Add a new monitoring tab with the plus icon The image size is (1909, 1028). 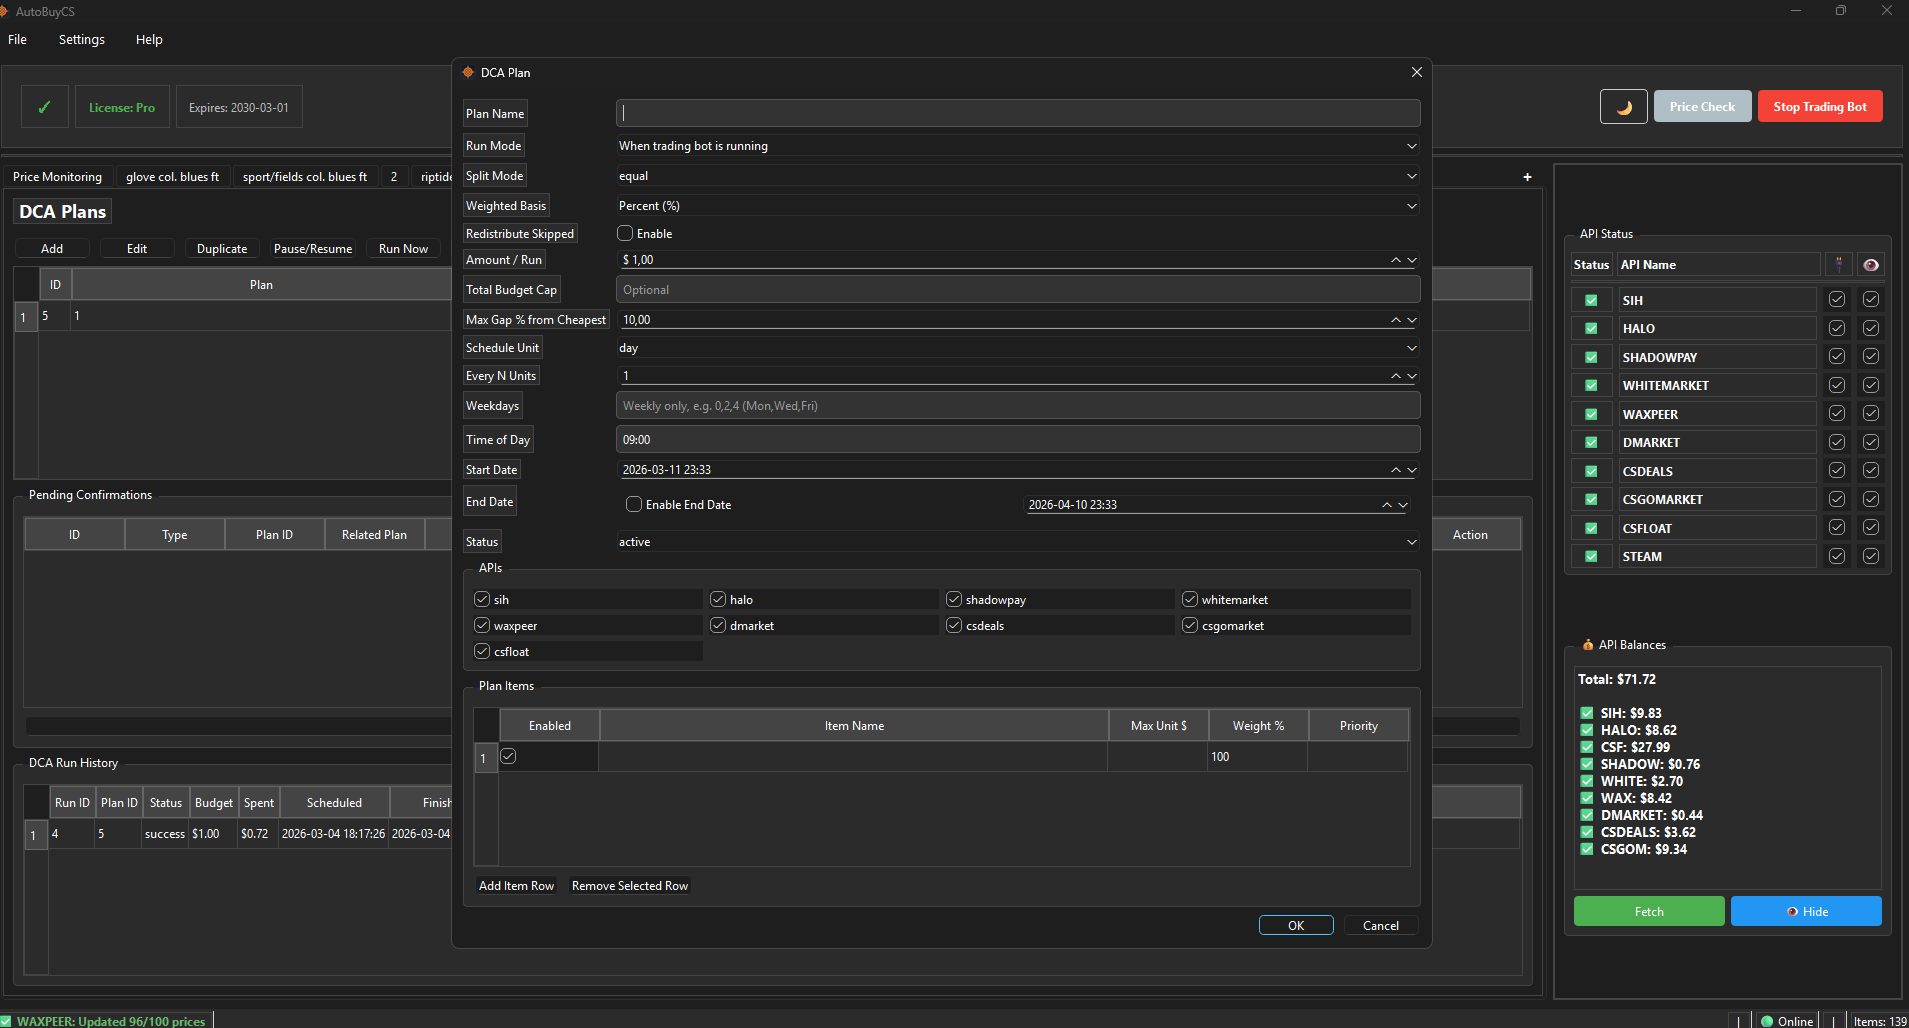[x=1527, y=176]
